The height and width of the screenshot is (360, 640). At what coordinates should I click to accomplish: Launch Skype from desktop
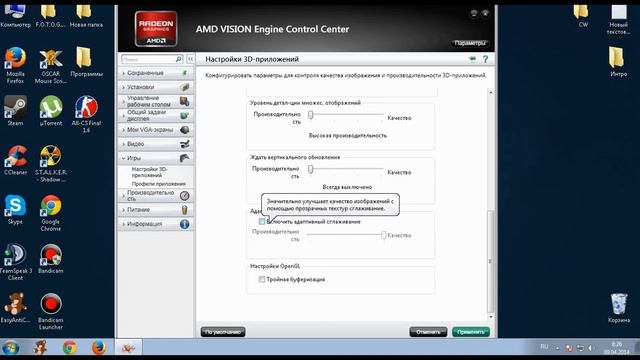[15, 209]
